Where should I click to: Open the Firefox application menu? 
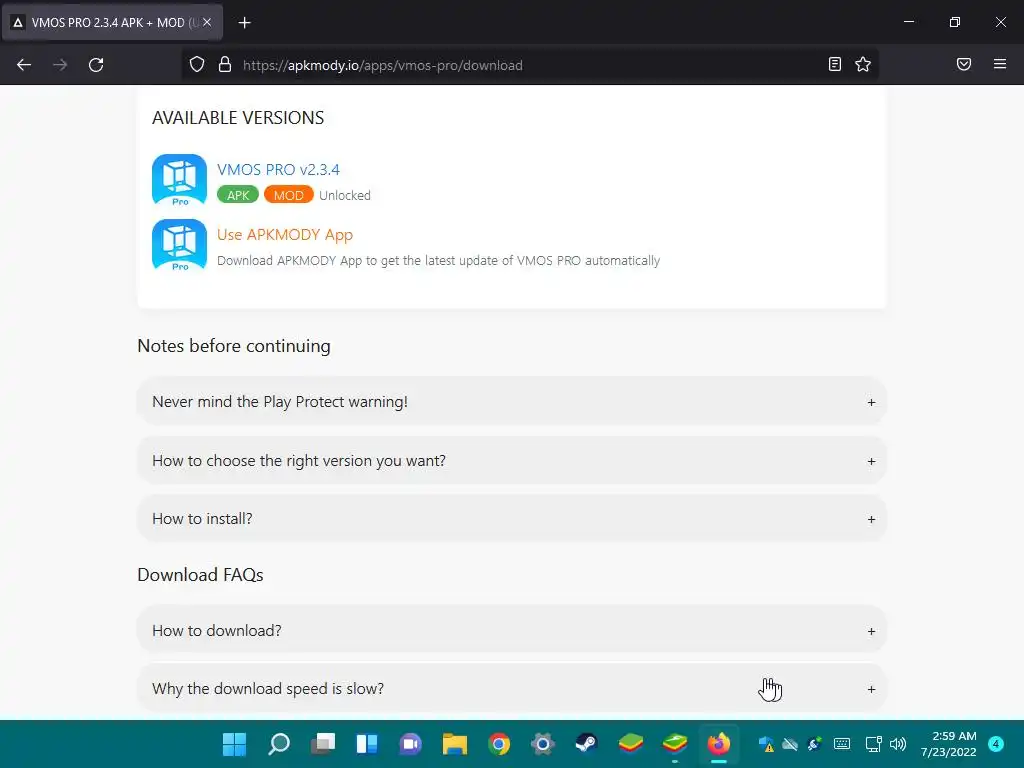click(1000, 64)
